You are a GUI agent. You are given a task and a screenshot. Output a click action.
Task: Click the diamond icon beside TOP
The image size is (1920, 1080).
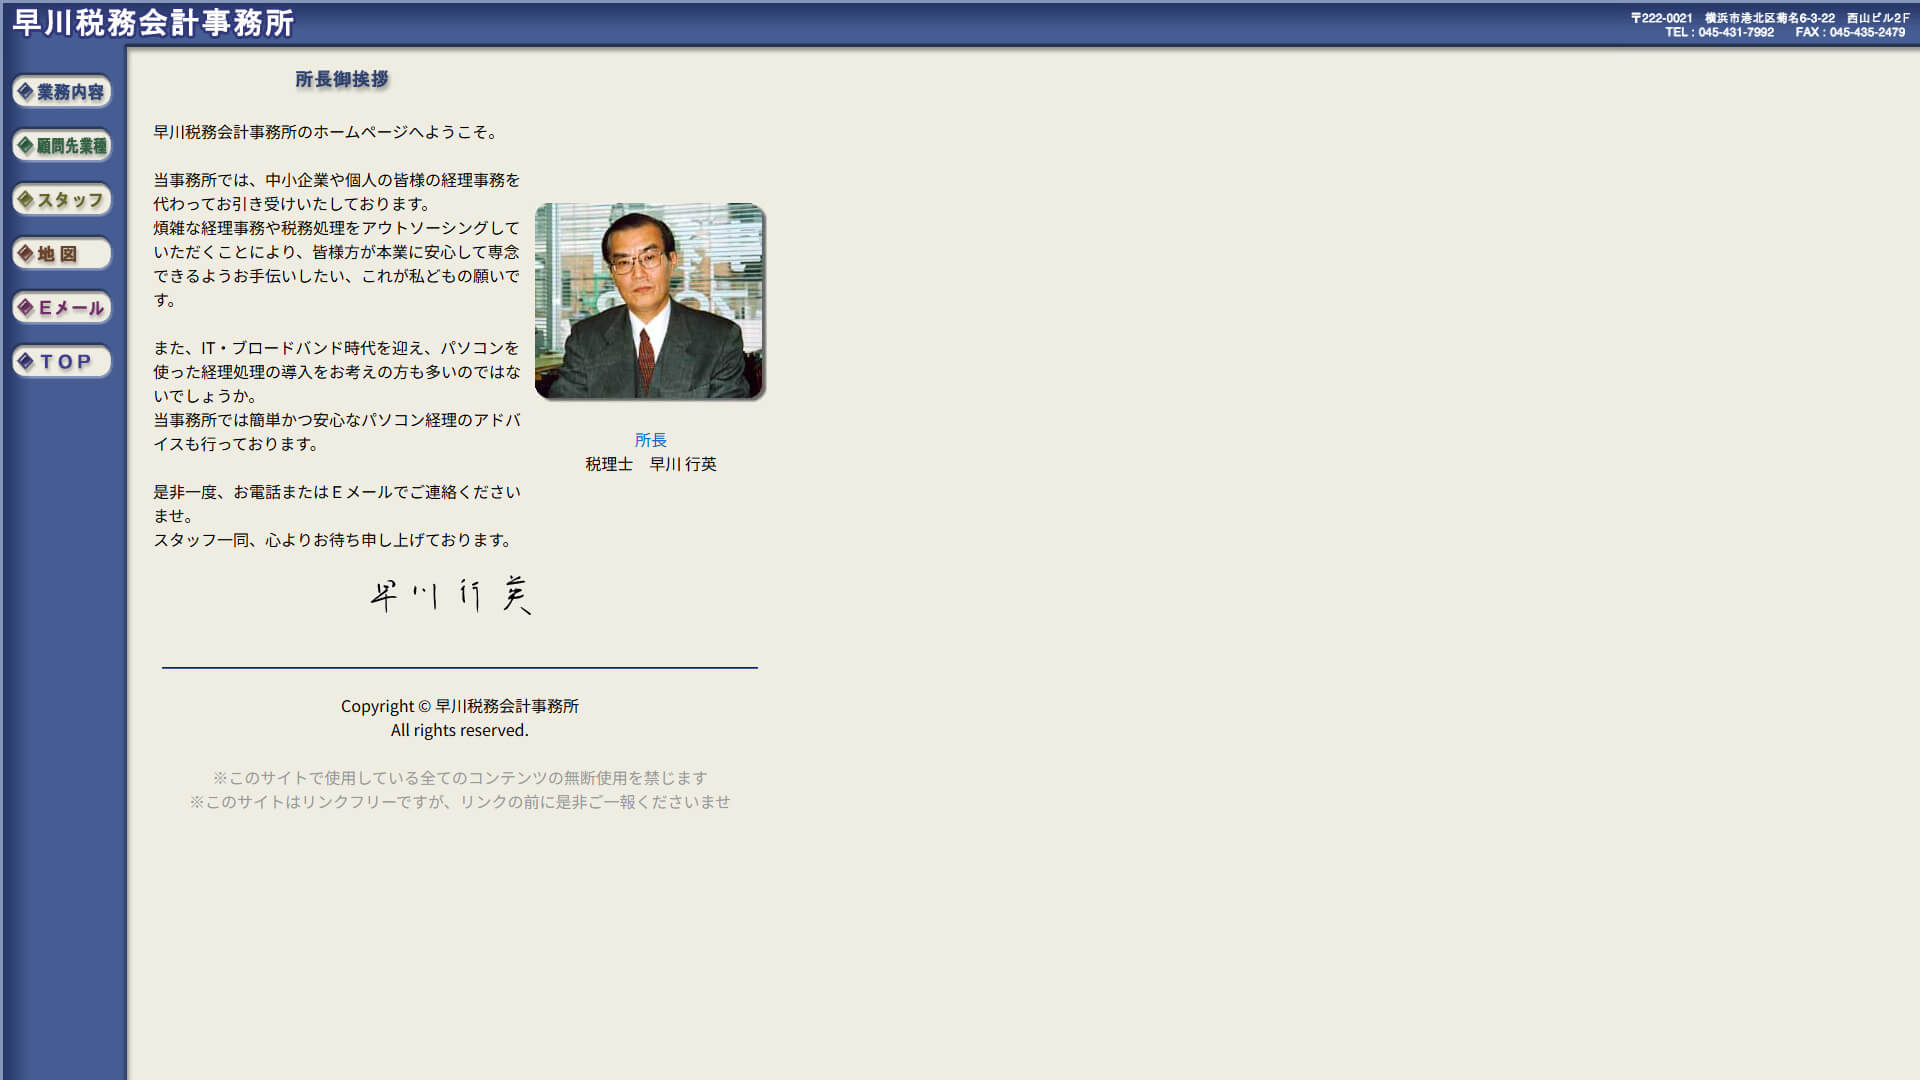tap(24, 361)
